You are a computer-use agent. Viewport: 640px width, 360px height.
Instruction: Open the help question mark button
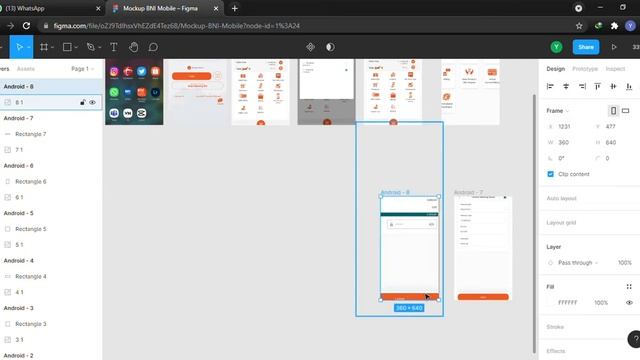(635, 339)
